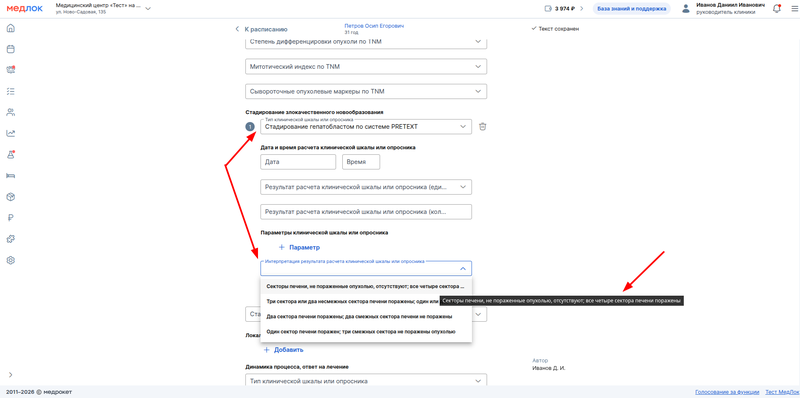Focus the Дата input field
Screen dimensions: 800x398
298,162
